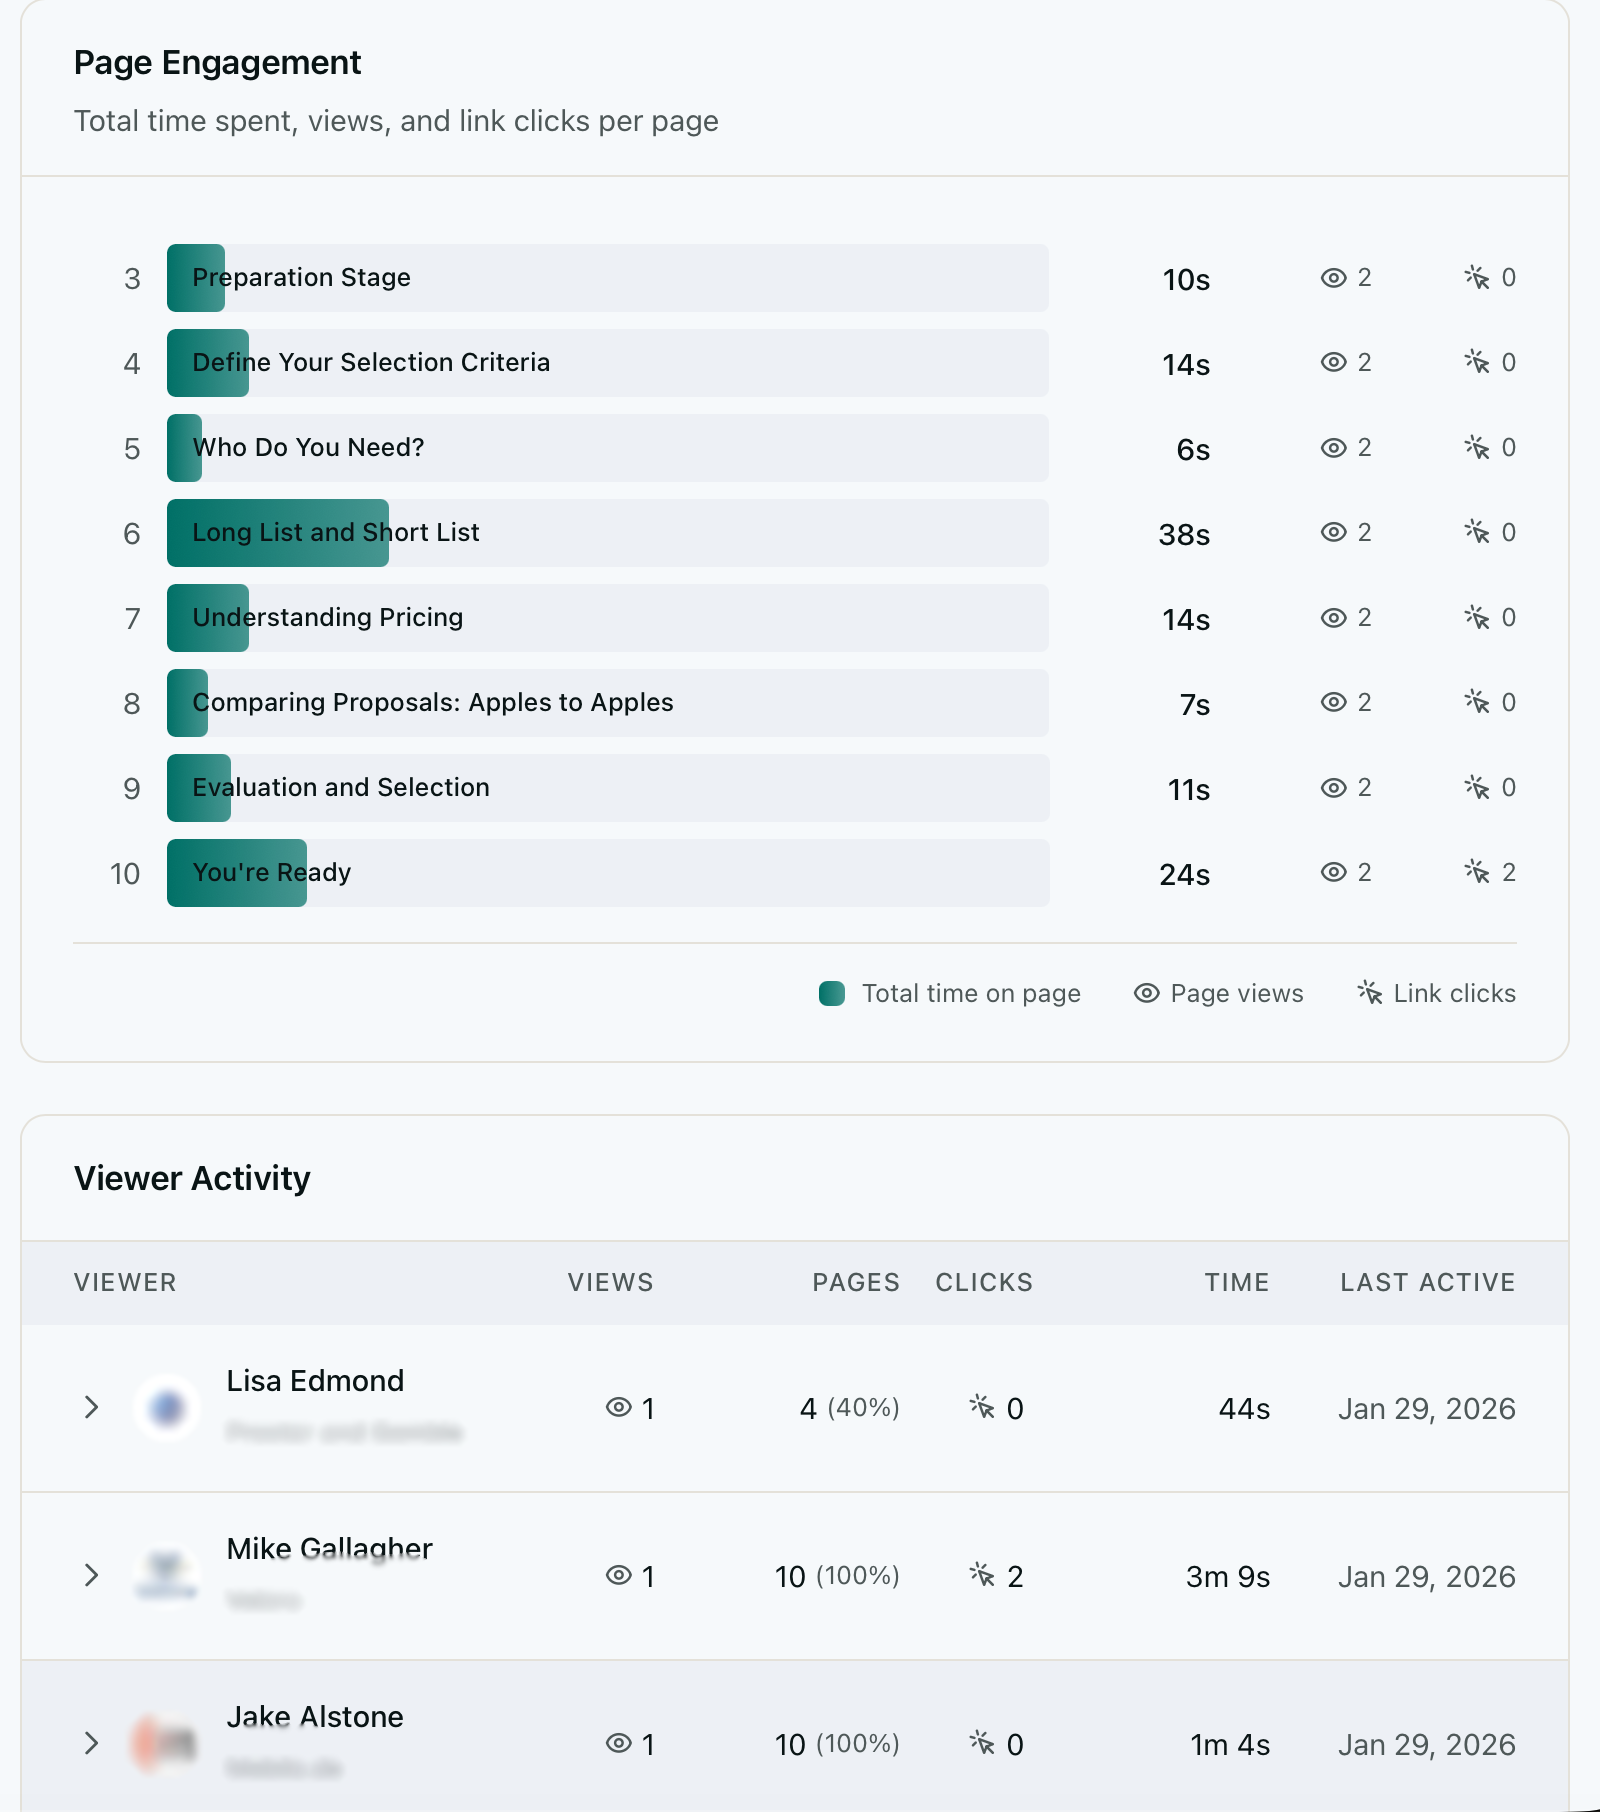
Task: Expand Lisa Edmond's viewer activity row
Action: [92, 1407]
